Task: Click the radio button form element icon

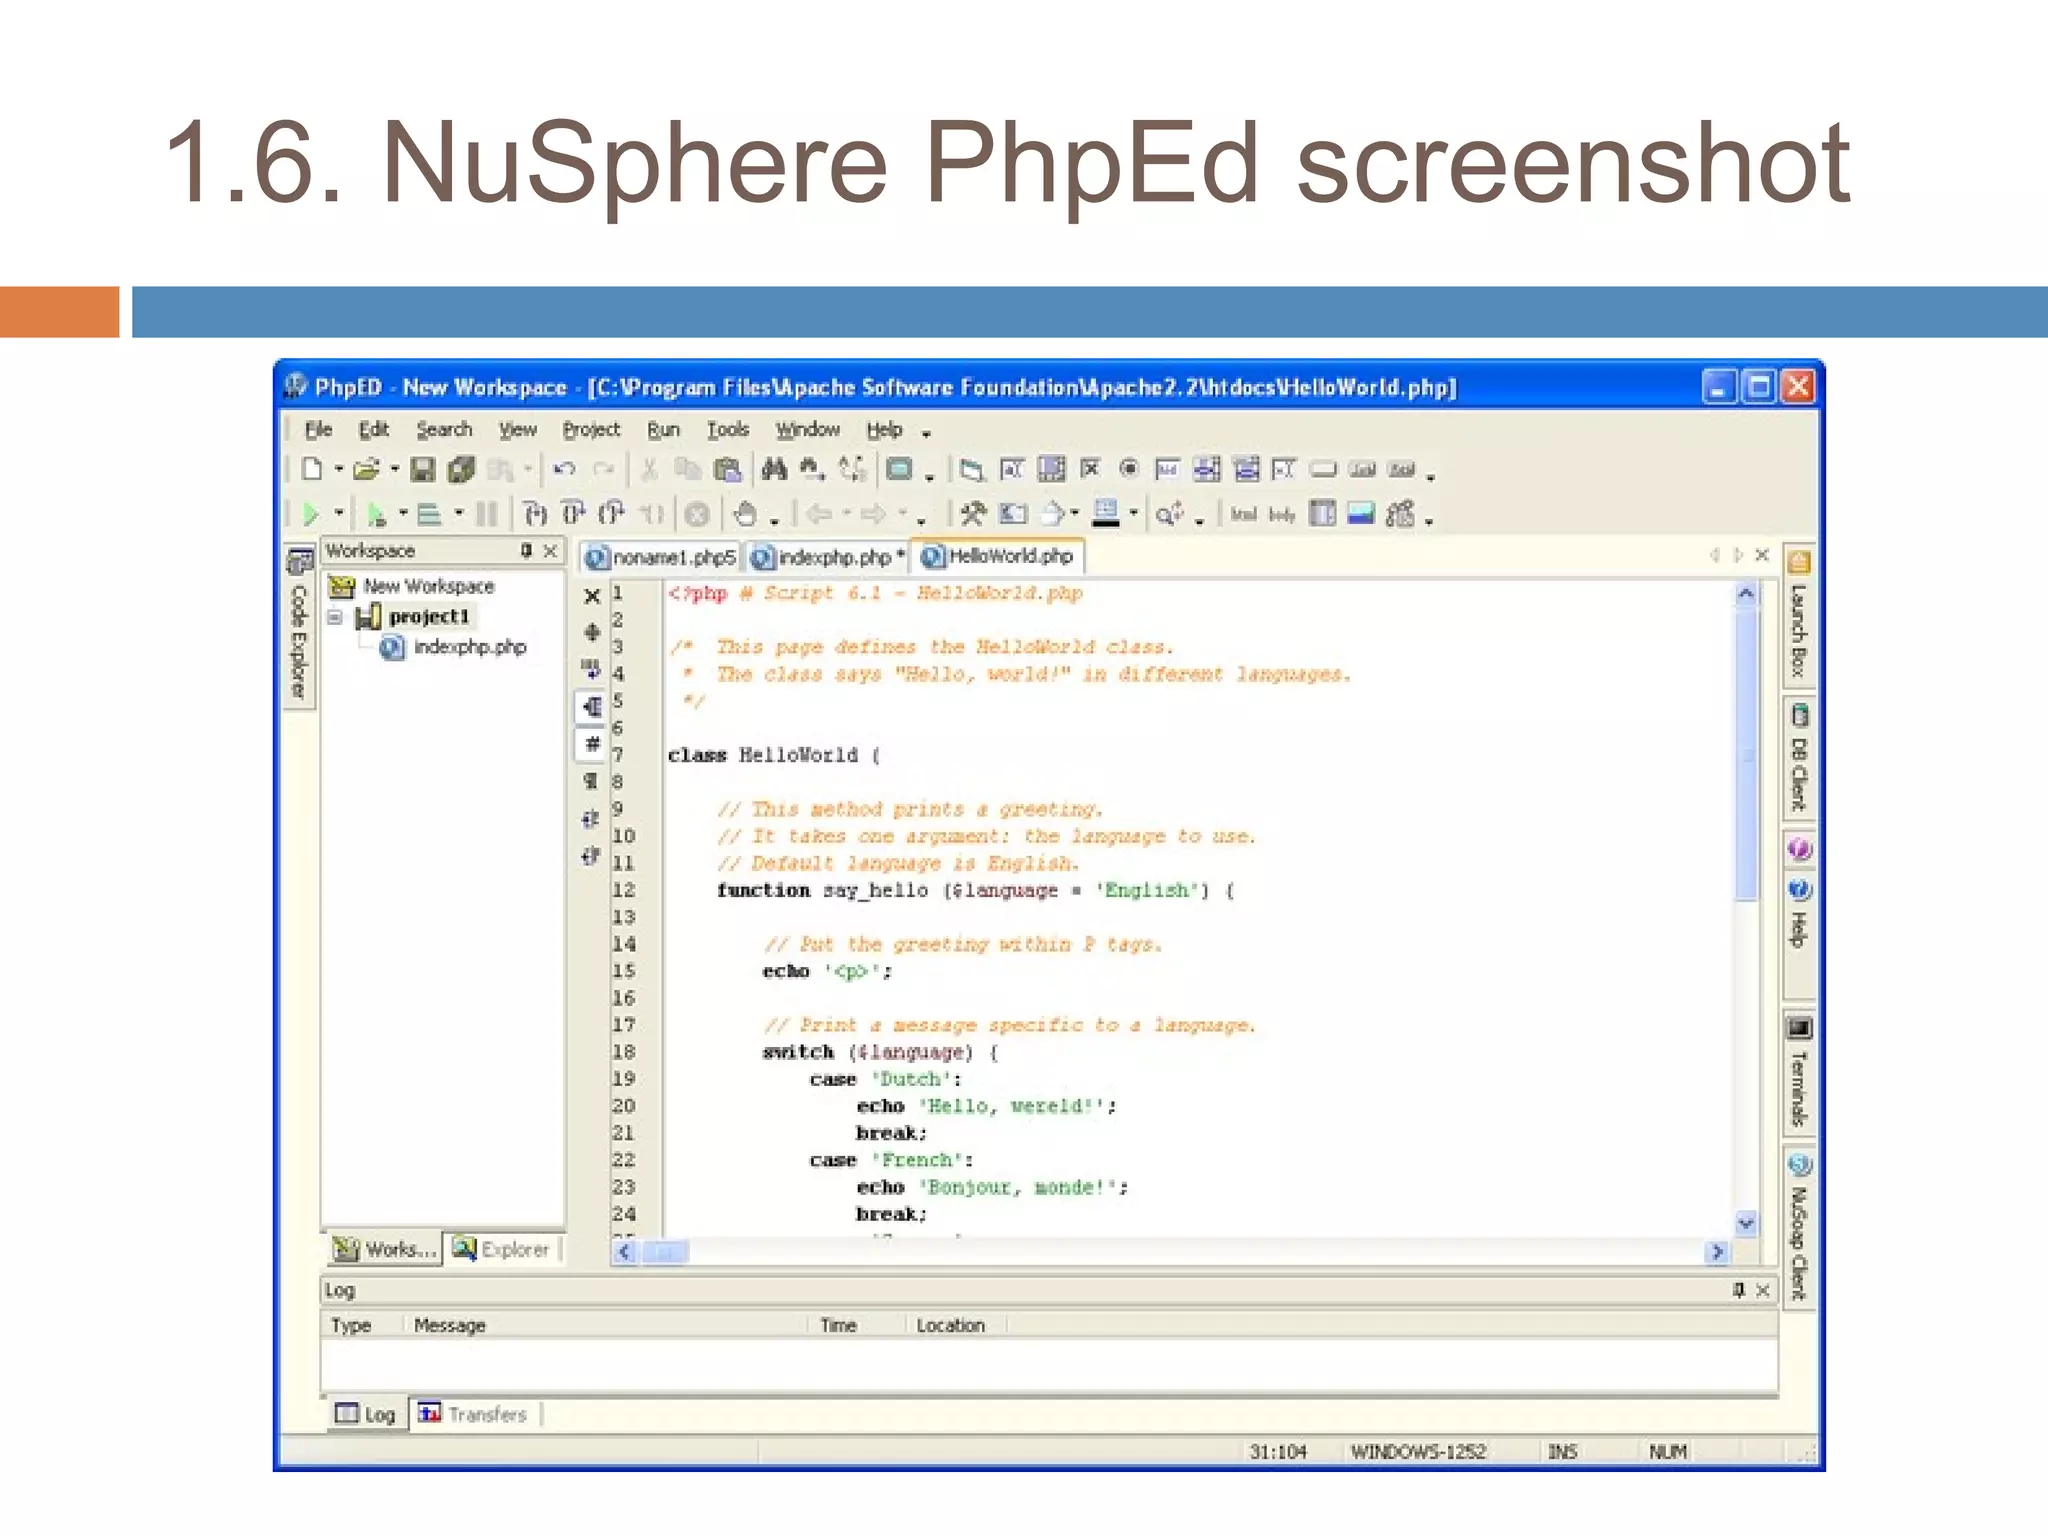Action: click(1129, 468)
